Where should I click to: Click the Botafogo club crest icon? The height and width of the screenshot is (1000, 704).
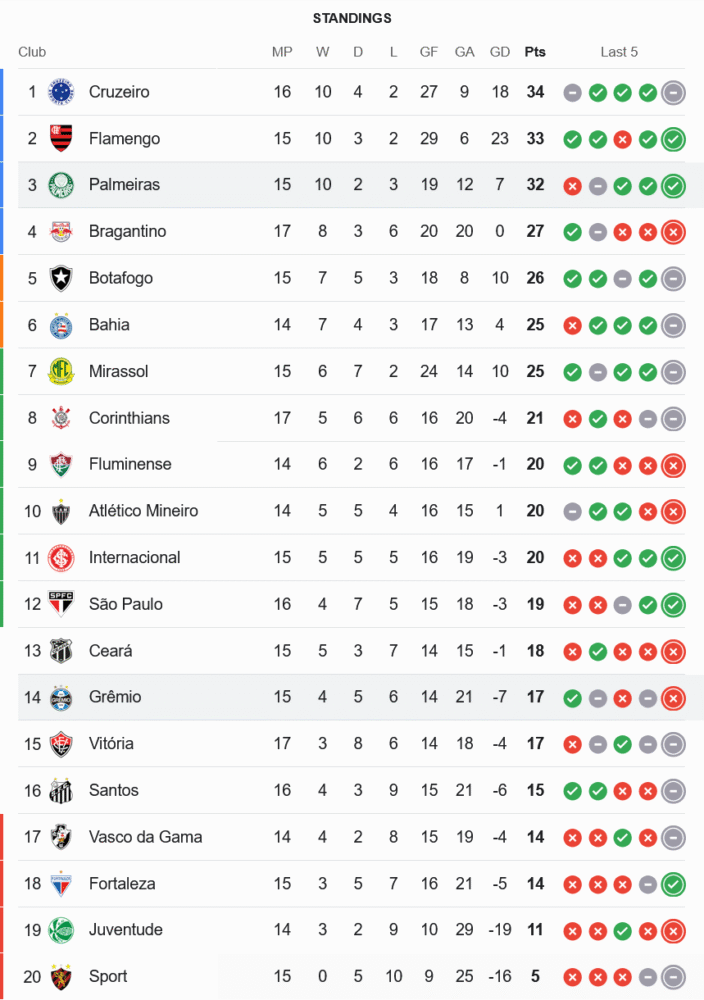(x=62, y=278)
